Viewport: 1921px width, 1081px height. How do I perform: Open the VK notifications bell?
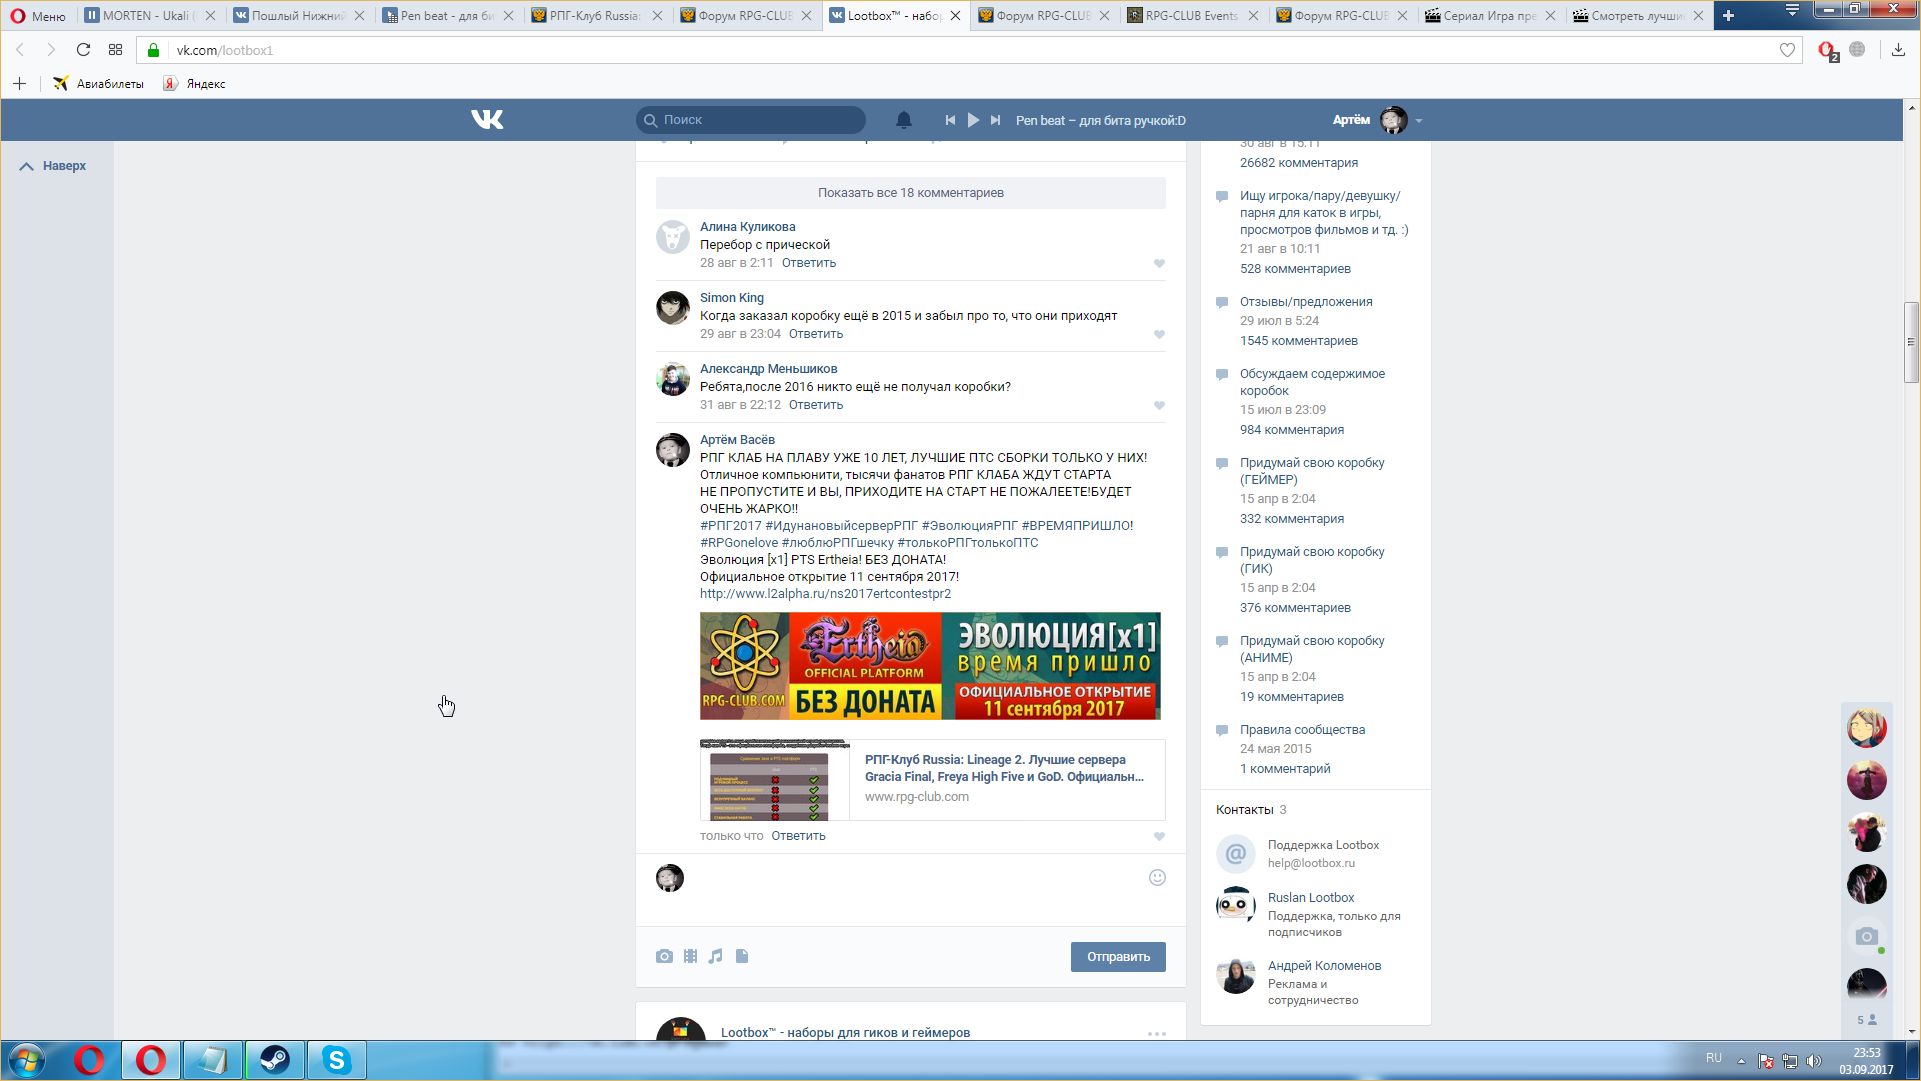(903, 120)
